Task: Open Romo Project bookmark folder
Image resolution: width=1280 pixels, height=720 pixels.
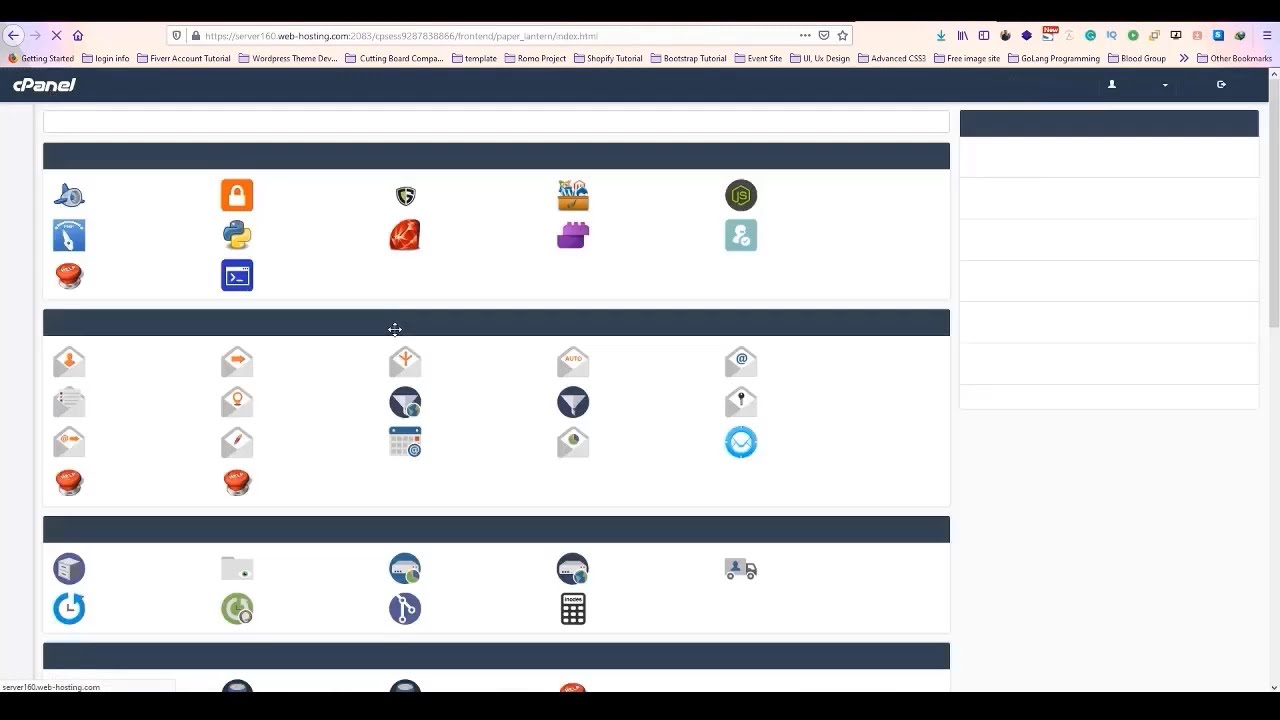Action: coord(535,58)
